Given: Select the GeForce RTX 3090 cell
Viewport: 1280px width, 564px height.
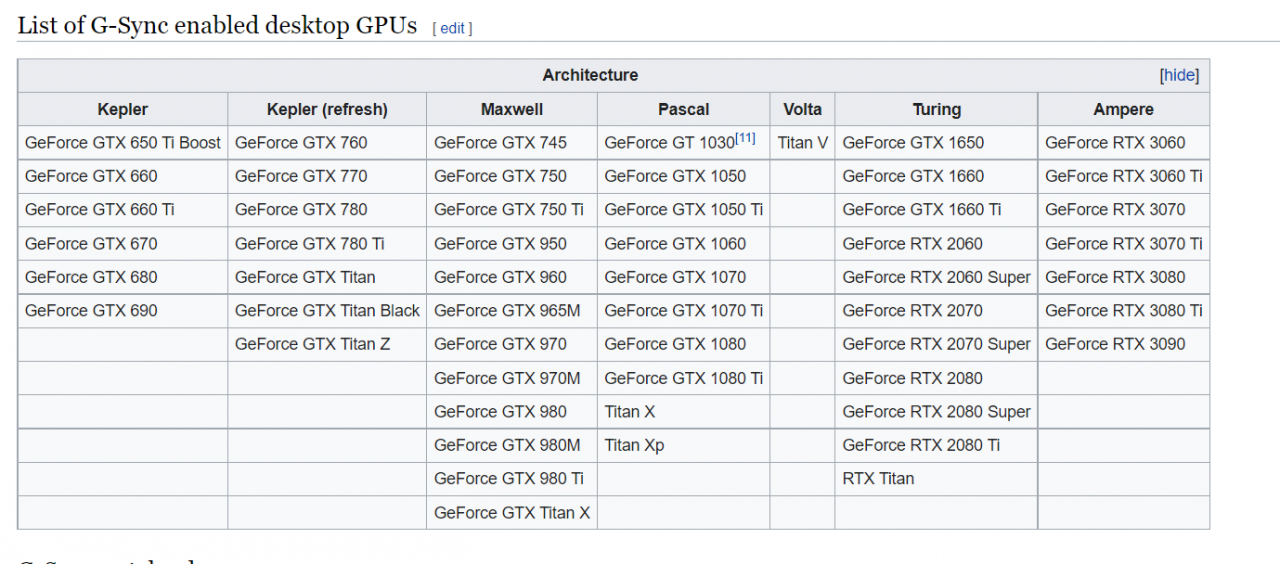Looking at the screenshot, I should click(x=1124, y=344).
